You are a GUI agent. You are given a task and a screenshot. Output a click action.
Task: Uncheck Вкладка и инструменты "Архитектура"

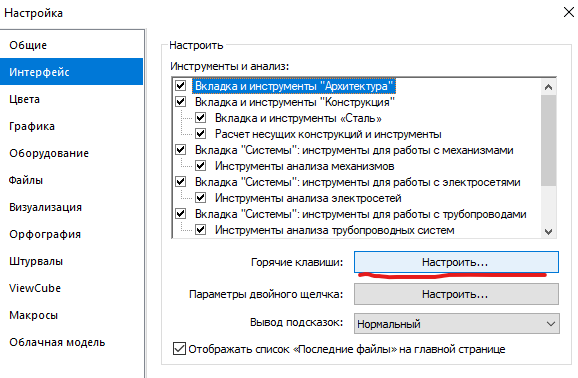[x=181, y=86]
